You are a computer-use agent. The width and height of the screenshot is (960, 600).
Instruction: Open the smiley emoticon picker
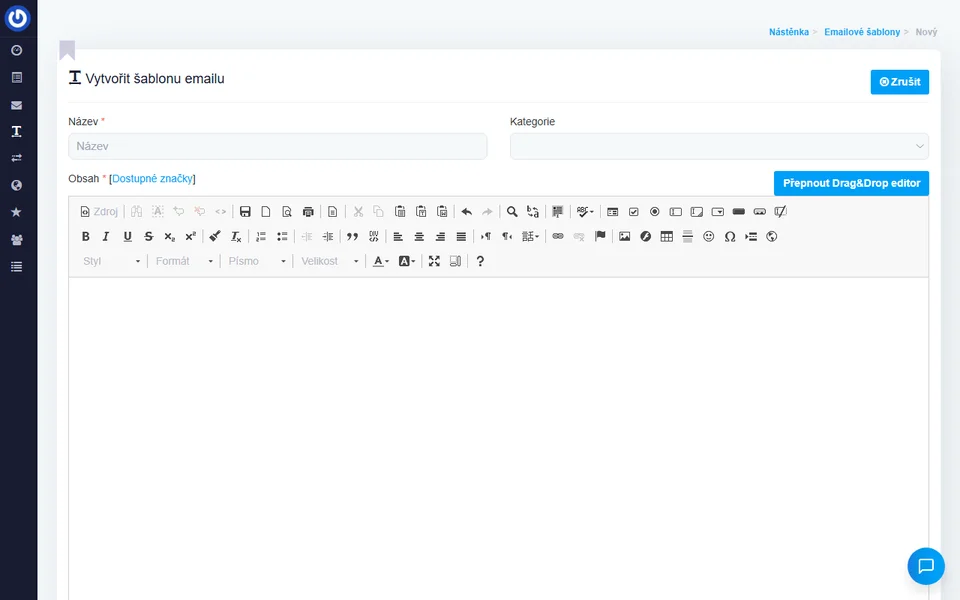pos(709,237)
